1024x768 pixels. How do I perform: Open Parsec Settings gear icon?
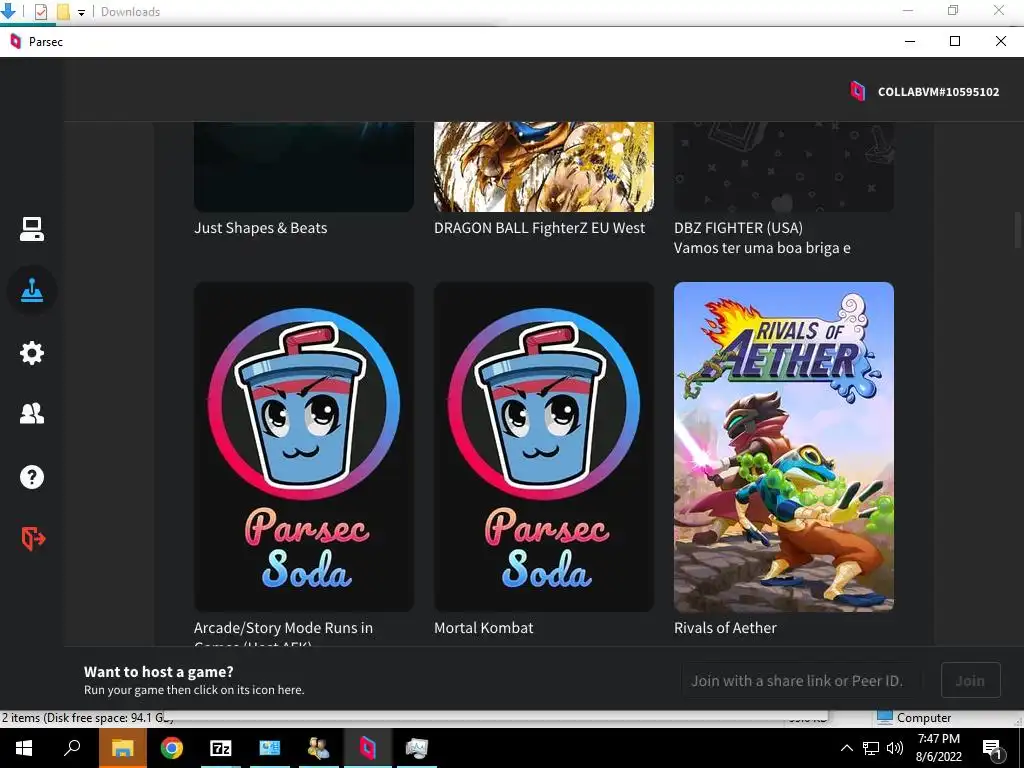31,353
